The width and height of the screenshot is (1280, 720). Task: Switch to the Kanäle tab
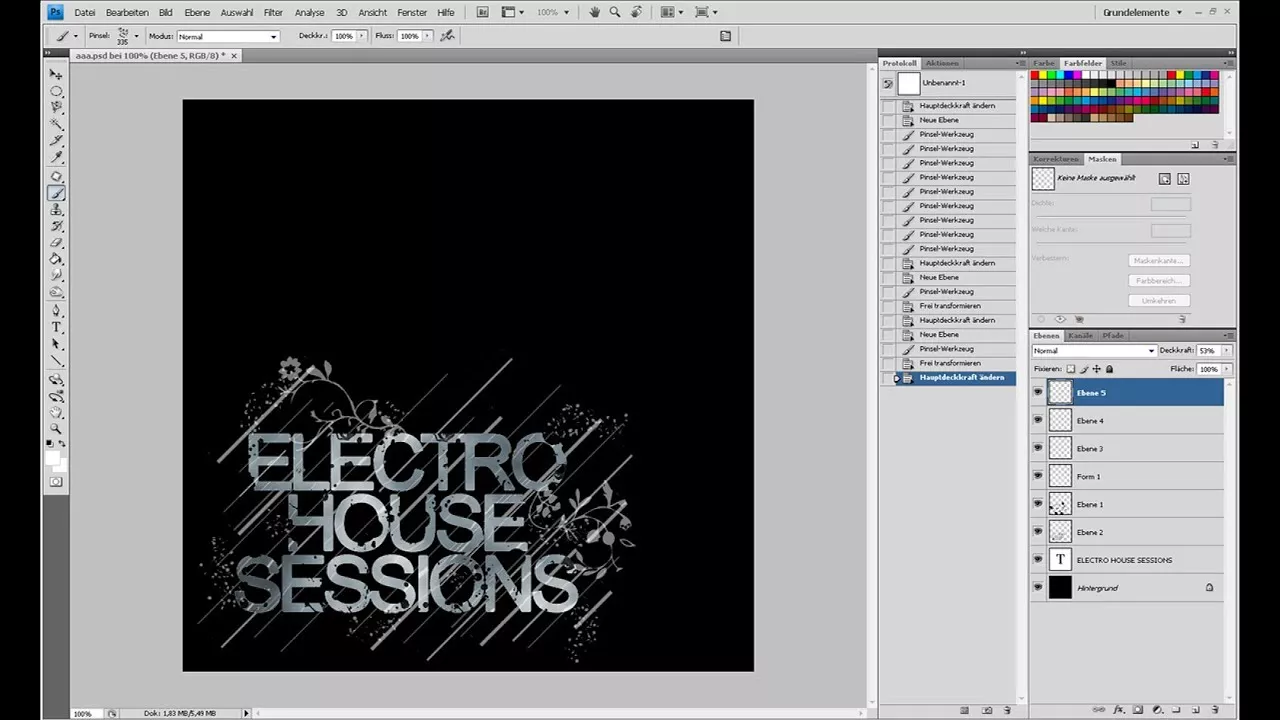[1080, 336]
